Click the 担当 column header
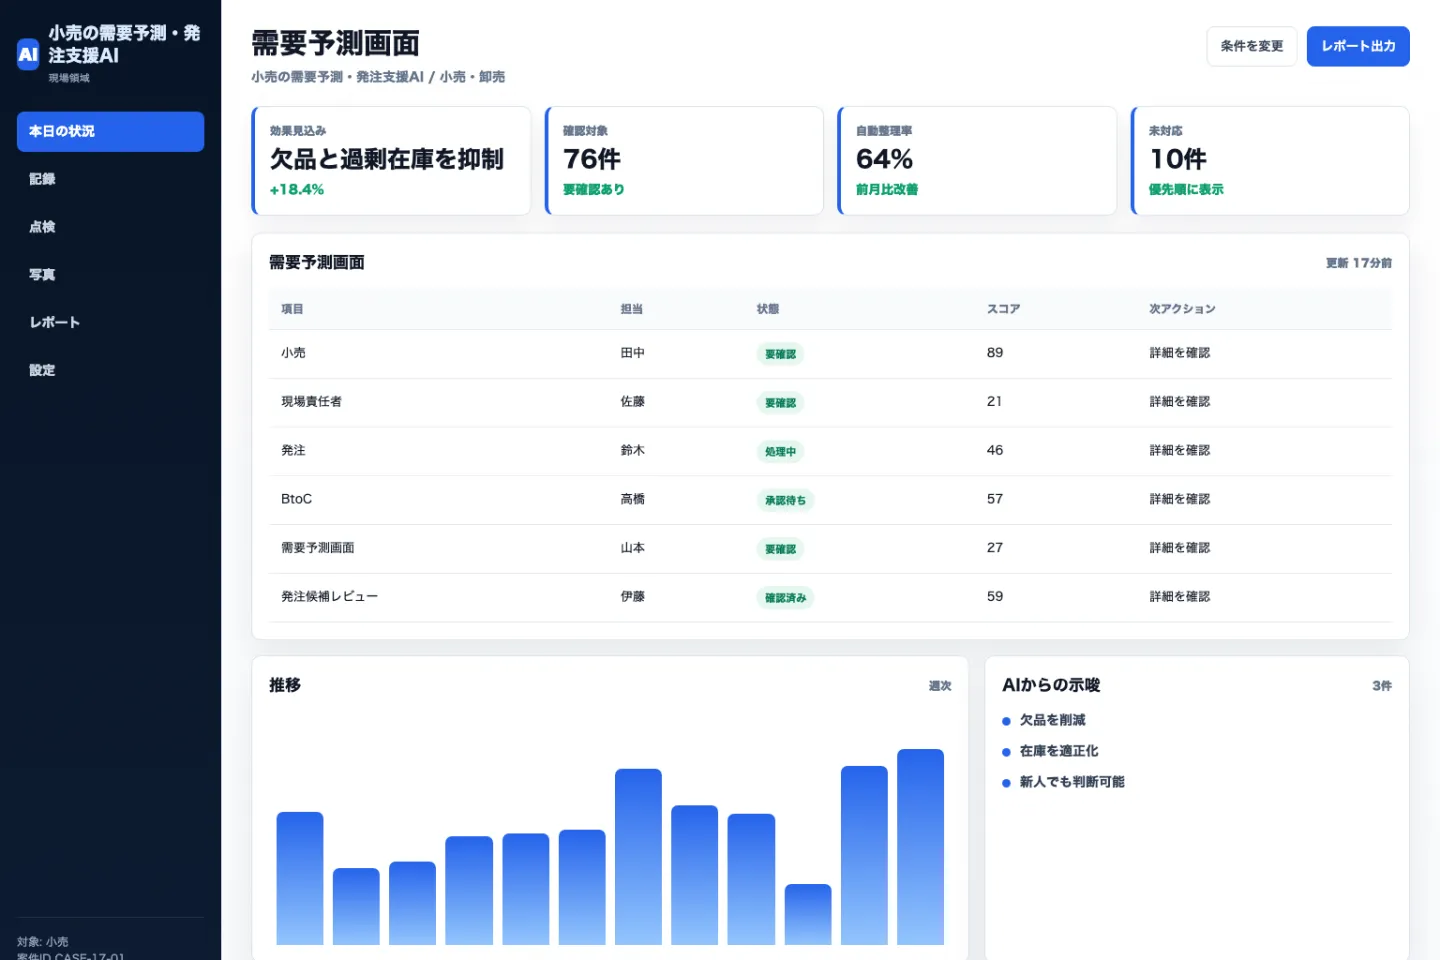This screenshot has height=960, width=1440. tap(632, 309)
